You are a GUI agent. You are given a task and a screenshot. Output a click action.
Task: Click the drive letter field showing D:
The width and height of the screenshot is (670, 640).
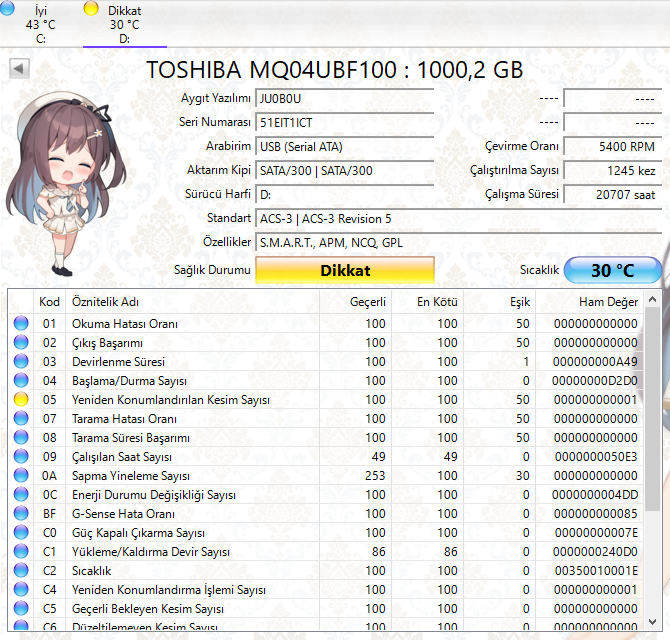tap(345, 194)
